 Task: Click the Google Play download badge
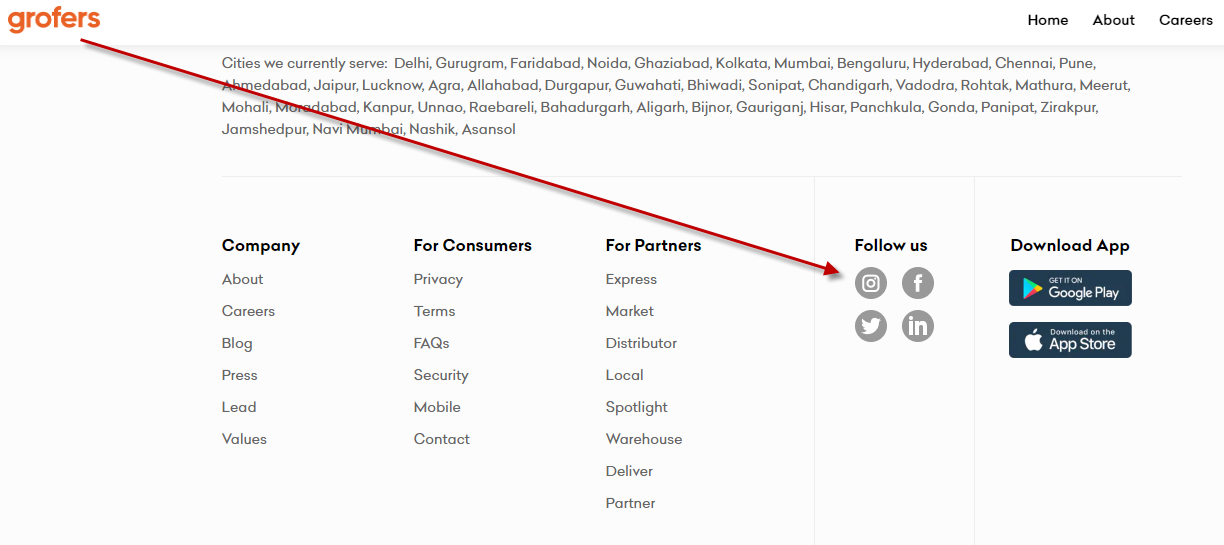coord(1070,288)
